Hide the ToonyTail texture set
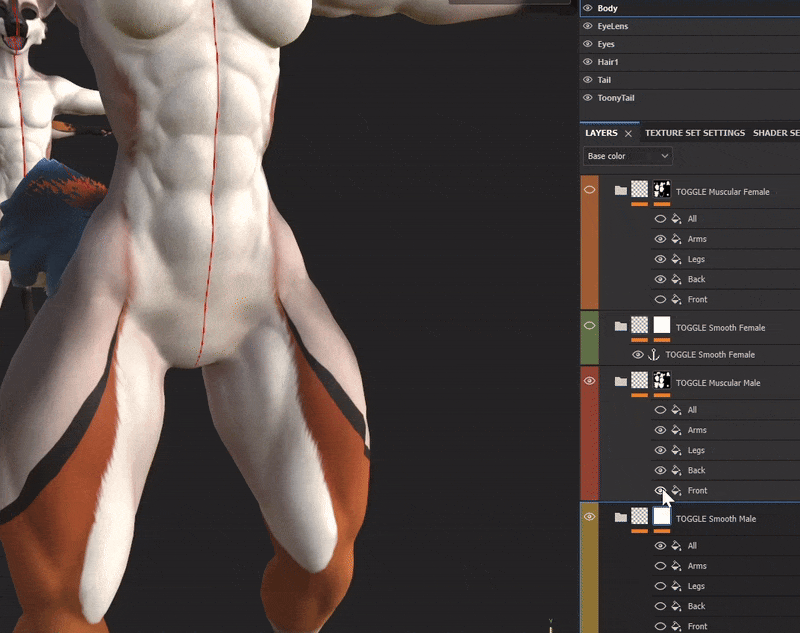Screen dimensions: 800x633 [x=588, y=97]
